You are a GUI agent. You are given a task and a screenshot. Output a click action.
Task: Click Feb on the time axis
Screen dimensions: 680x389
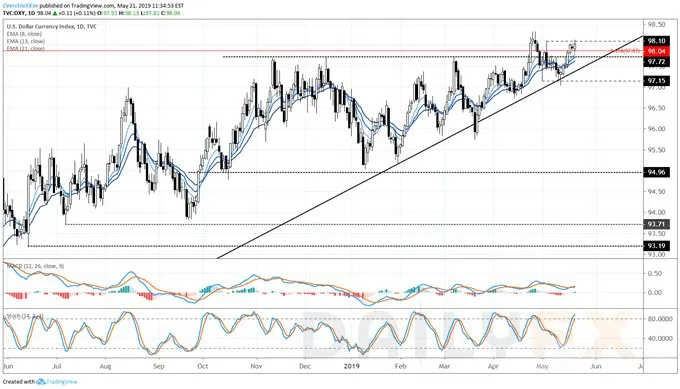(x=400, y=366)
